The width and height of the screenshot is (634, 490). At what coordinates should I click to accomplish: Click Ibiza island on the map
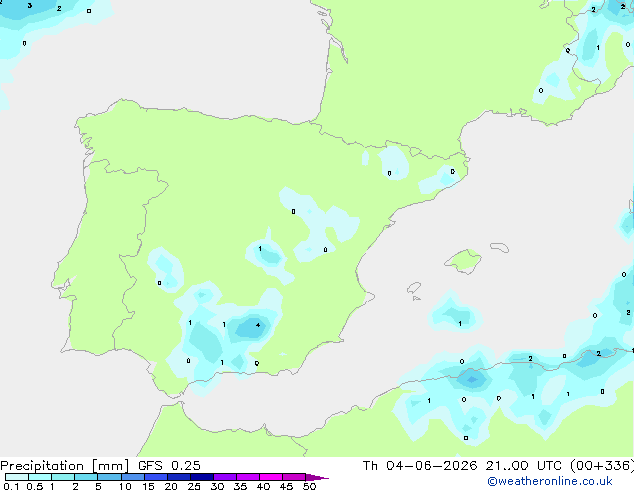pos(414,288)
